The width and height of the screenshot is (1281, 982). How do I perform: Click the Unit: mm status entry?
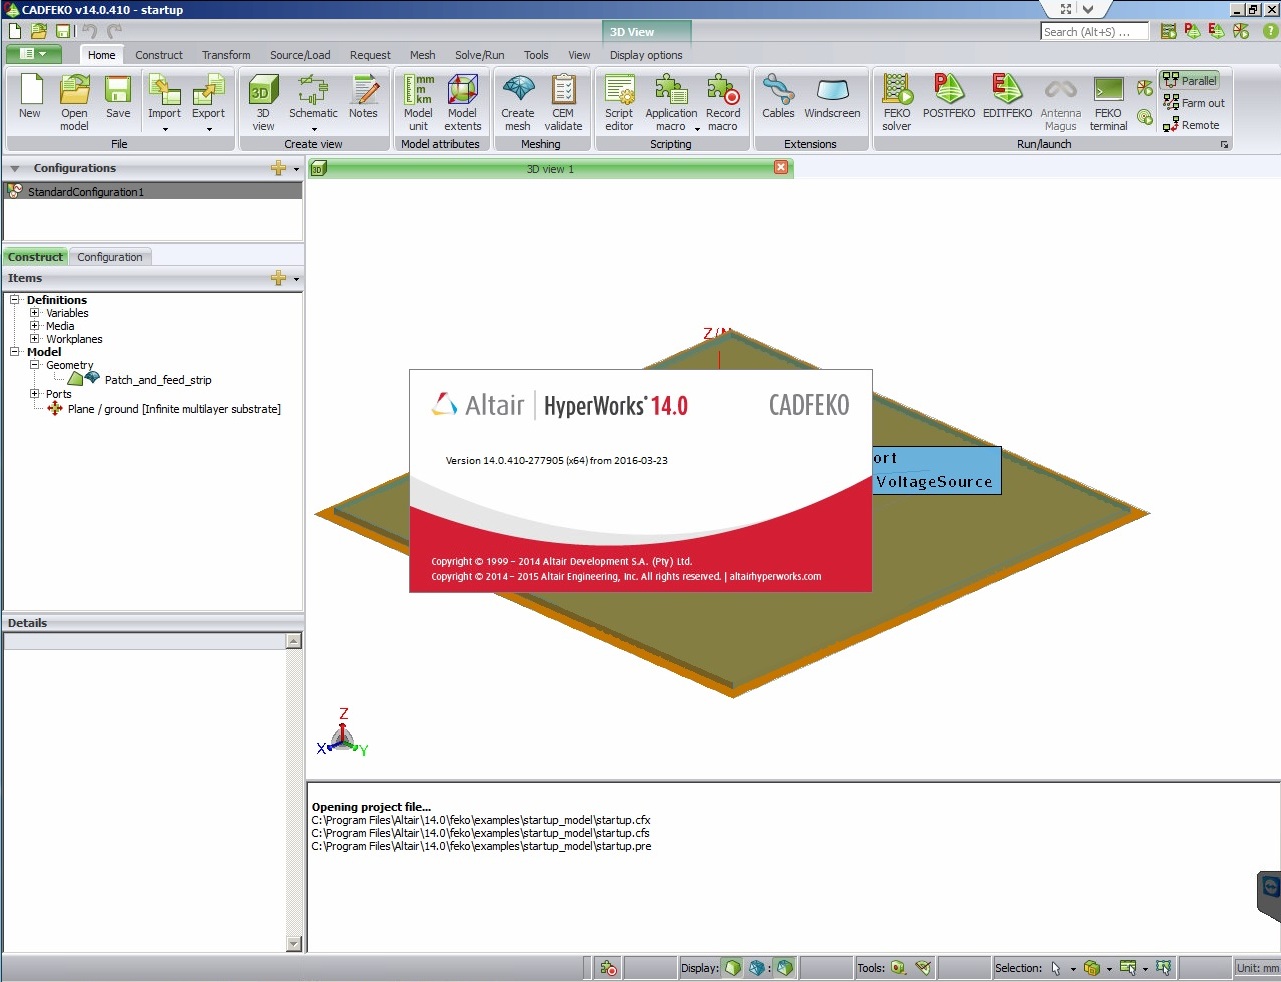[1257, 967]
